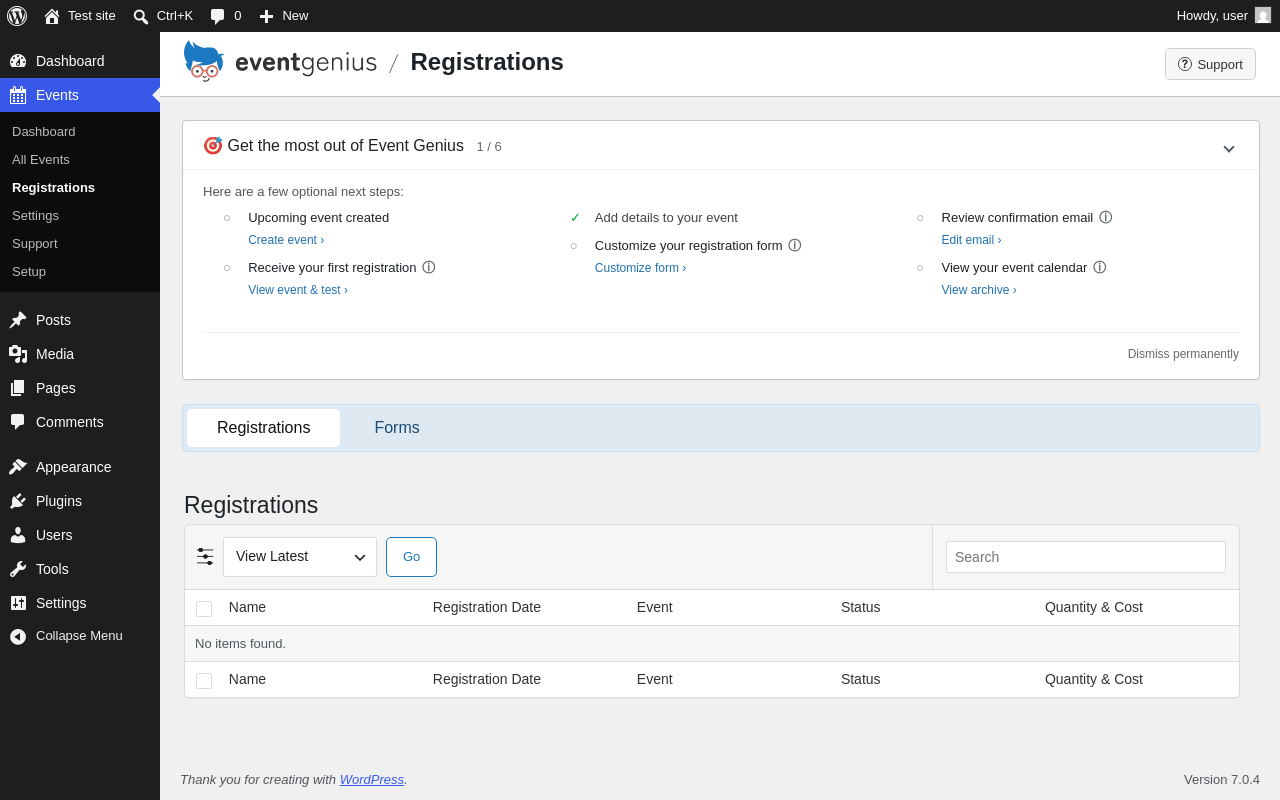The image size is (1280, 800).
Task: Click the Tools wrench icon
Action: pyautogui.click(x=18, y=569)
